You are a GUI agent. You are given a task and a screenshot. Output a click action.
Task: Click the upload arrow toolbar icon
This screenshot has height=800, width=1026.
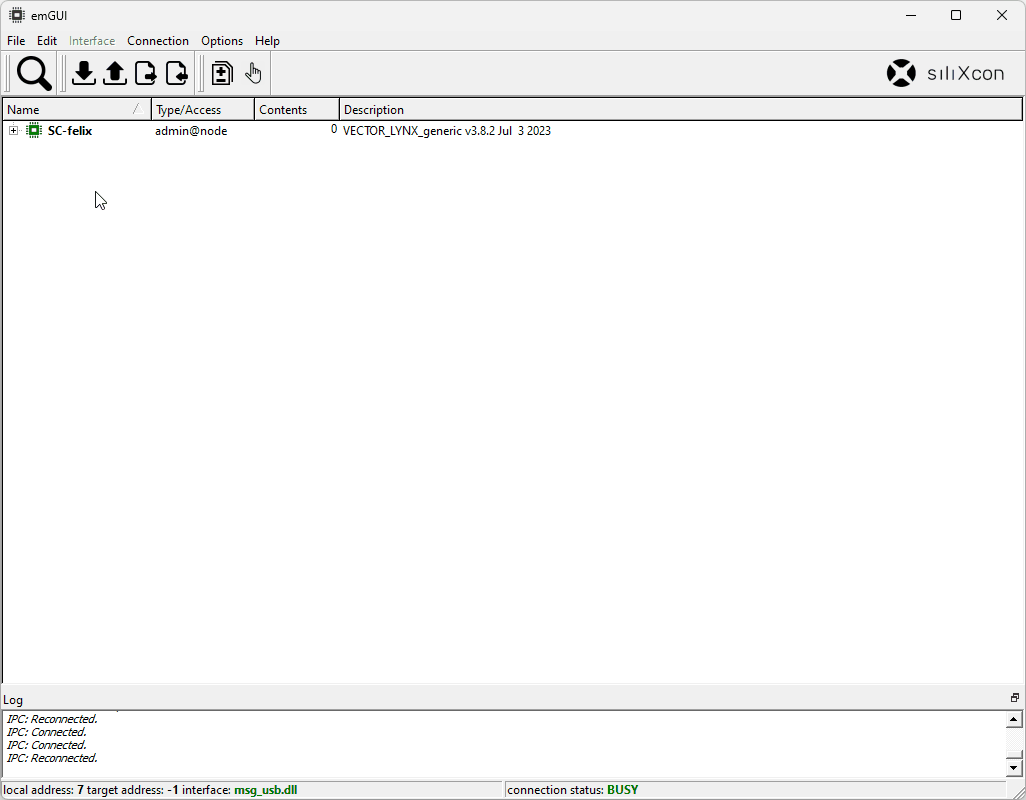coord(115,73)
